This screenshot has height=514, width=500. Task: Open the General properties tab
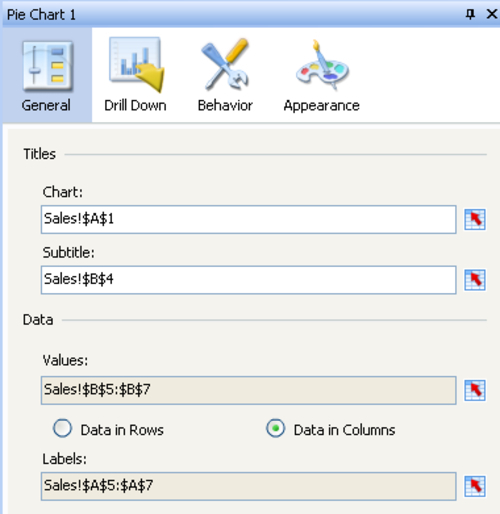tap(47, 75)
